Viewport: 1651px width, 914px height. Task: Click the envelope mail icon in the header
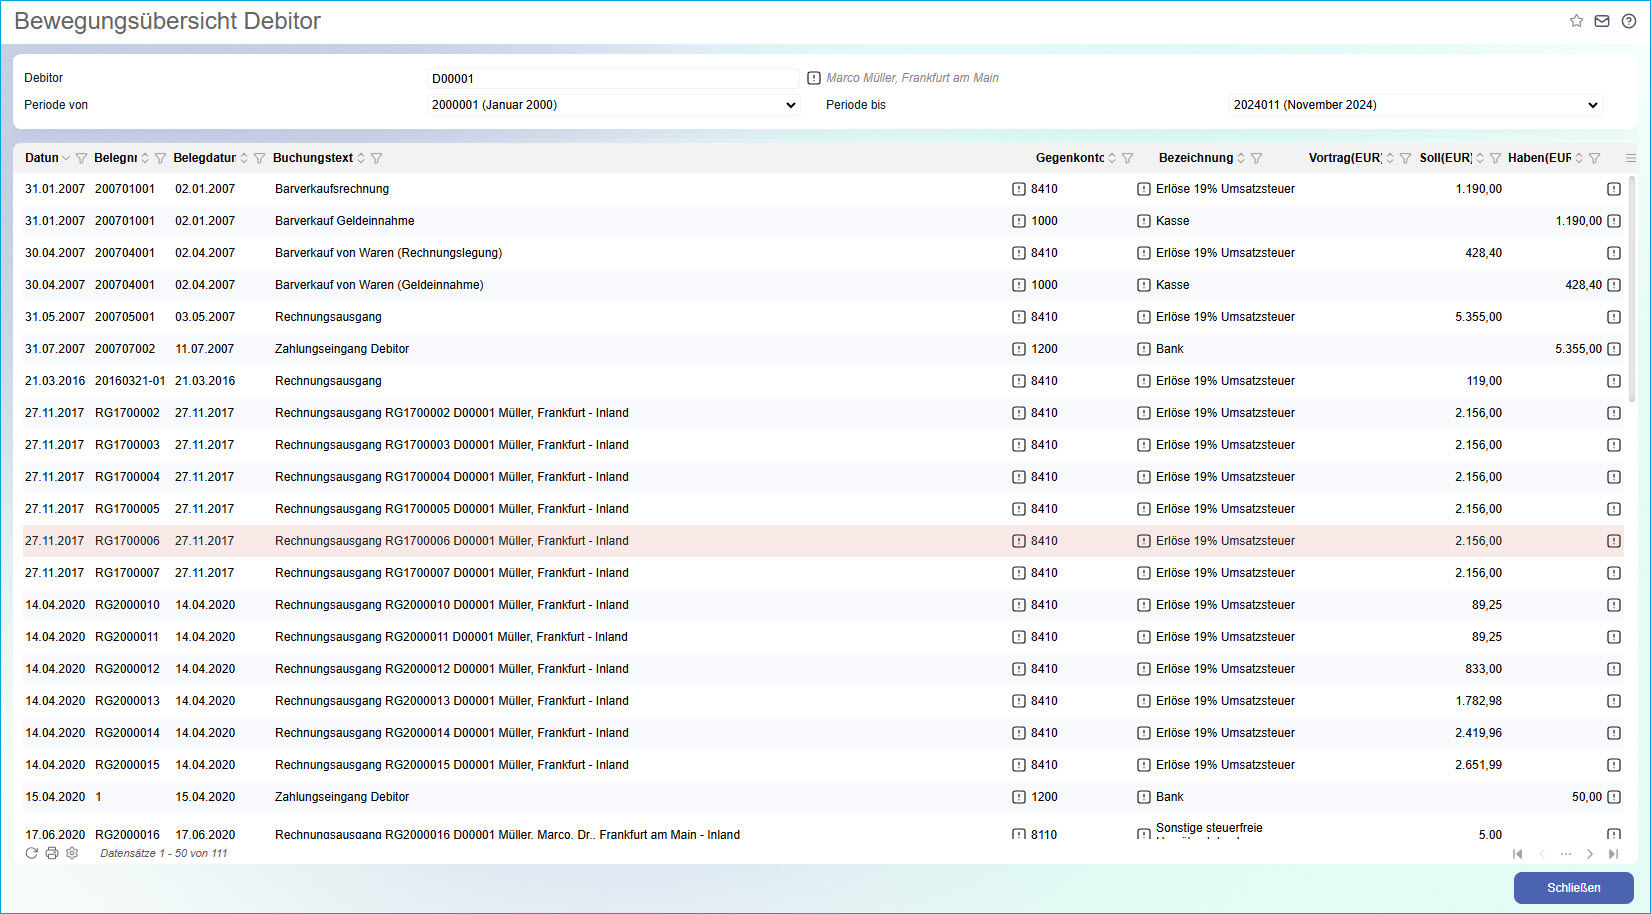pos(1602,21)
